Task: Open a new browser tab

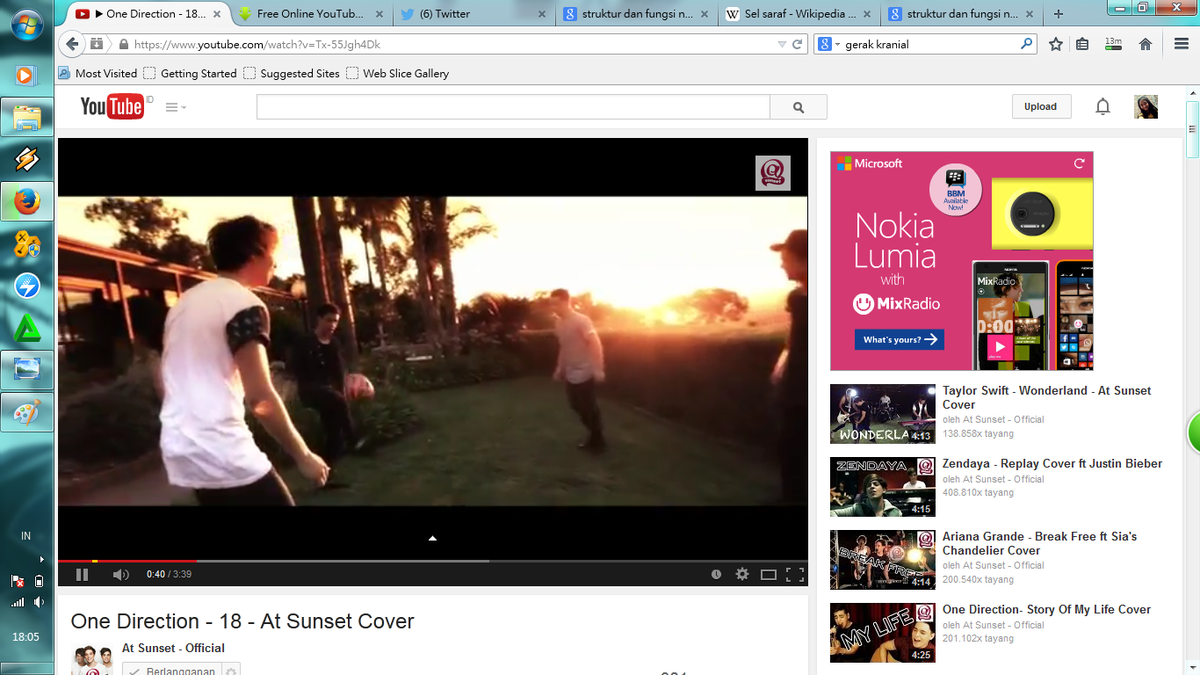Action: click(1058, 14)
